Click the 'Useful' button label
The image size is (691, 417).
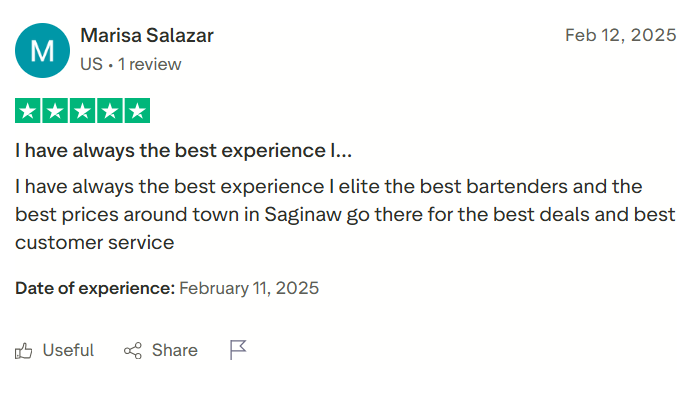coord(68,351)
